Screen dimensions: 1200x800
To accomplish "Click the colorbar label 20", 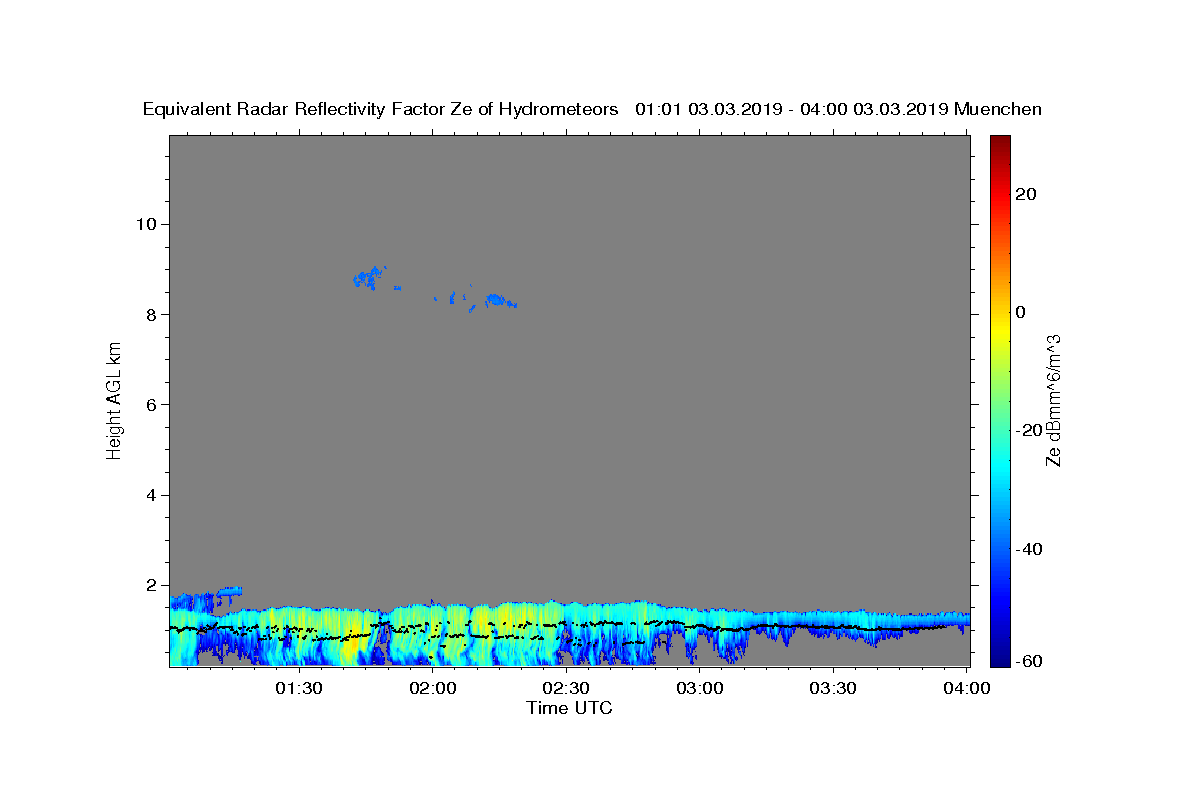I will 1026,194.
